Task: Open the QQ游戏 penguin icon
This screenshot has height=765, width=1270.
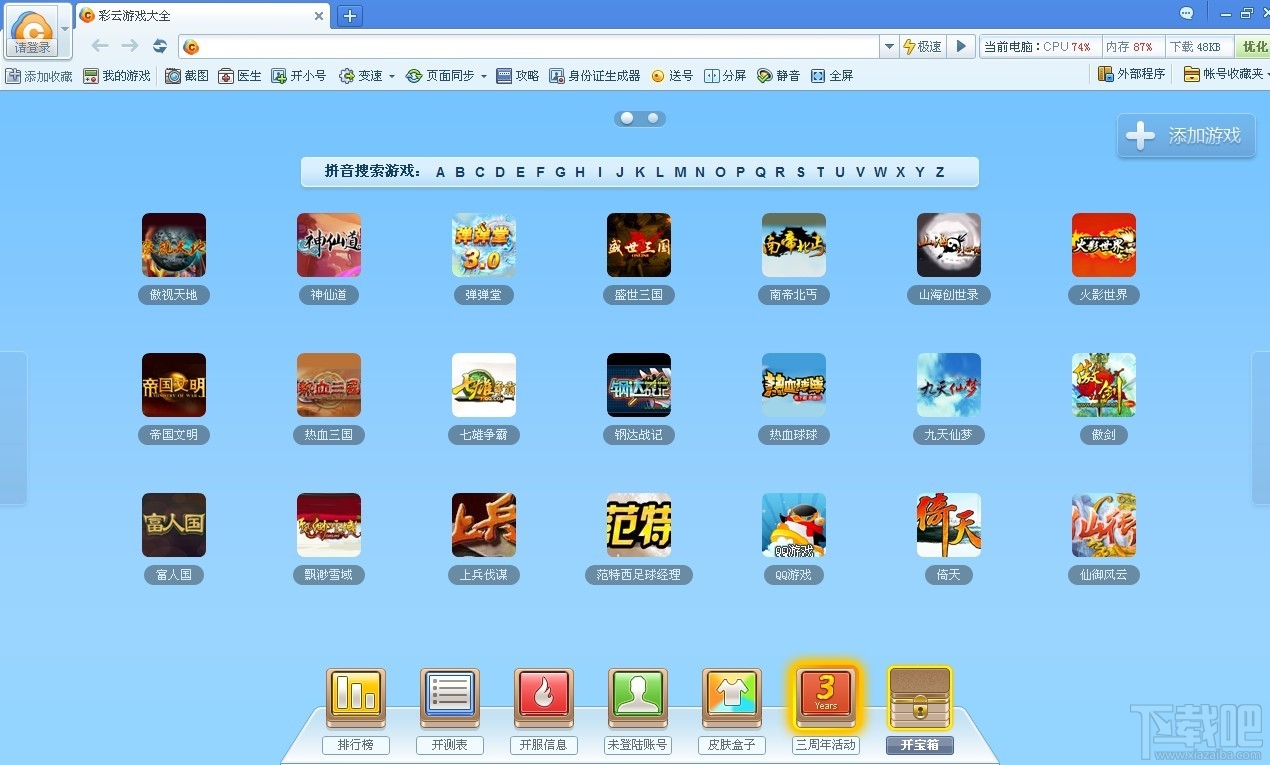Action: tap(794, 525)
